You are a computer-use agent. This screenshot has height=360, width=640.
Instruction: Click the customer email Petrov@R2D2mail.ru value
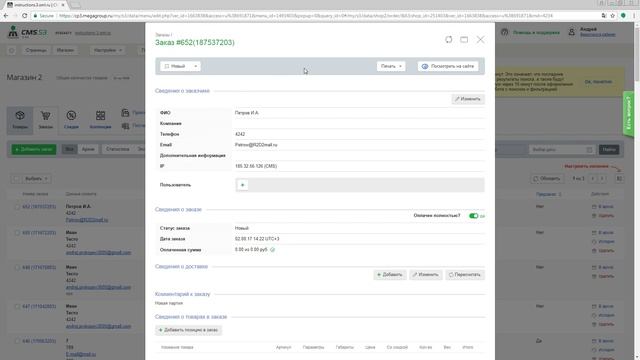point(256,145)
